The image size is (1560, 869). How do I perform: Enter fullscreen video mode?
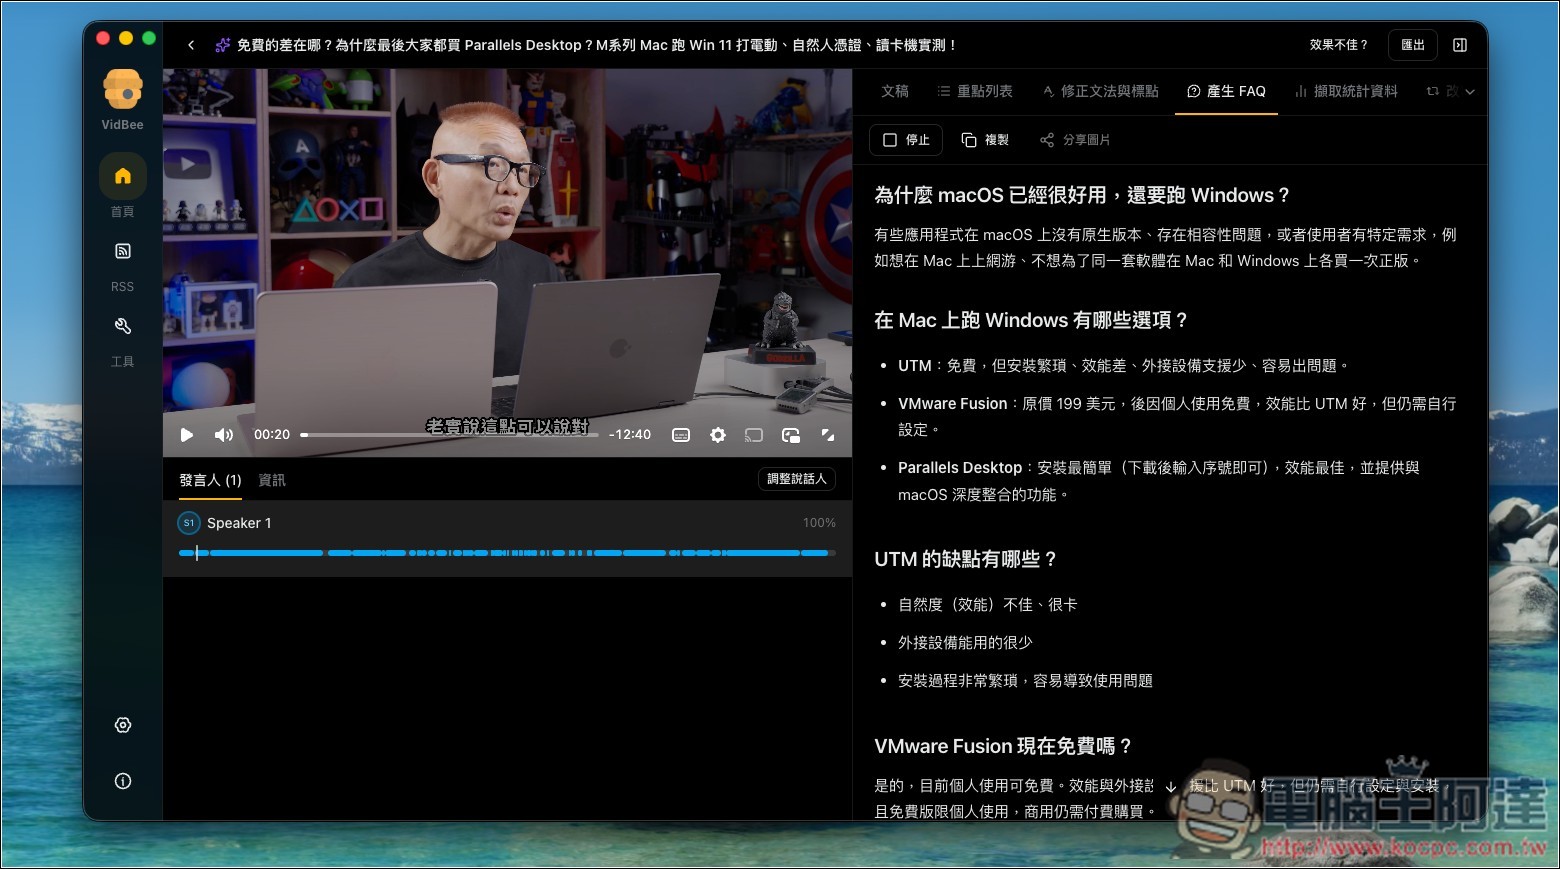click(828, 435)
